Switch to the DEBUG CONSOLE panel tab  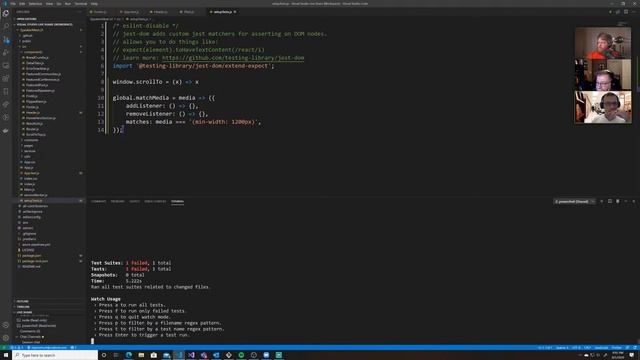coord(155,201)
